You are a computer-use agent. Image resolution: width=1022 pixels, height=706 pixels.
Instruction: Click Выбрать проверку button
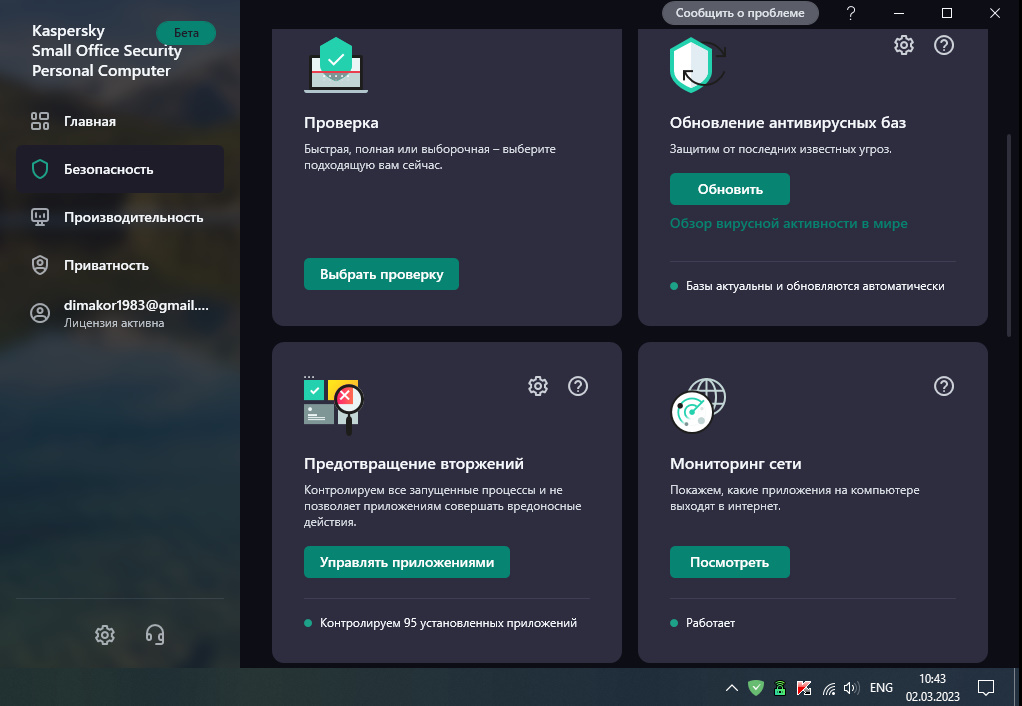tap(381, 274)
